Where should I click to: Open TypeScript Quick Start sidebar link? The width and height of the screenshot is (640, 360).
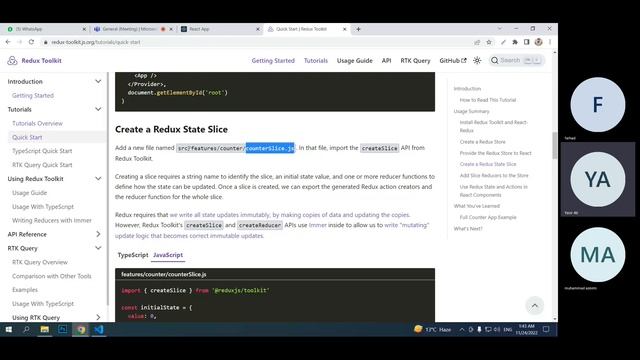(42, 151)
